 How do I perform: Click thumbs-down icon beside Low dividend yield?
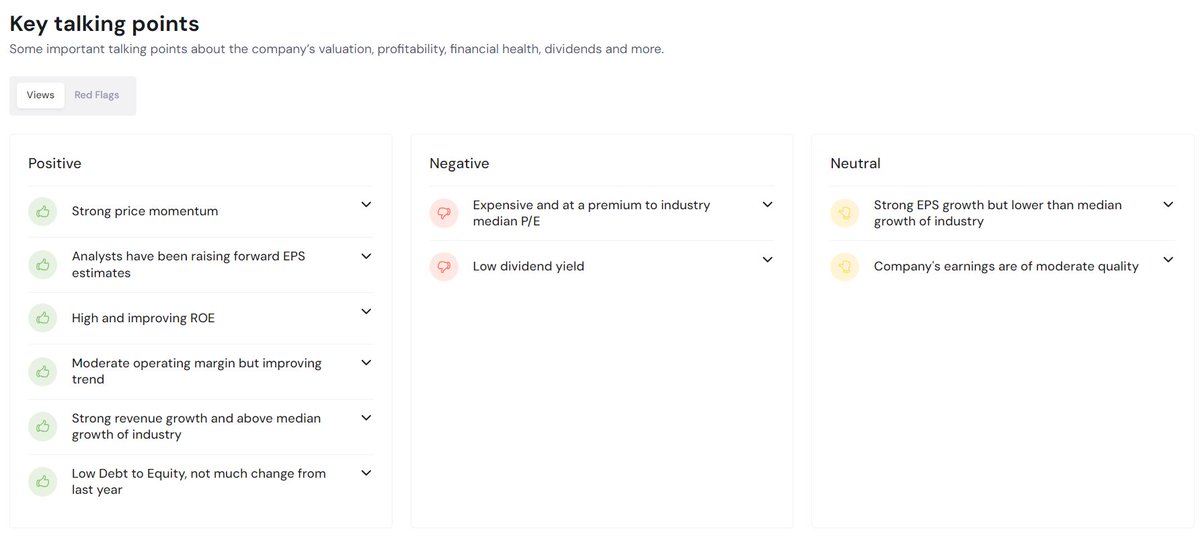tap(444, 267)
